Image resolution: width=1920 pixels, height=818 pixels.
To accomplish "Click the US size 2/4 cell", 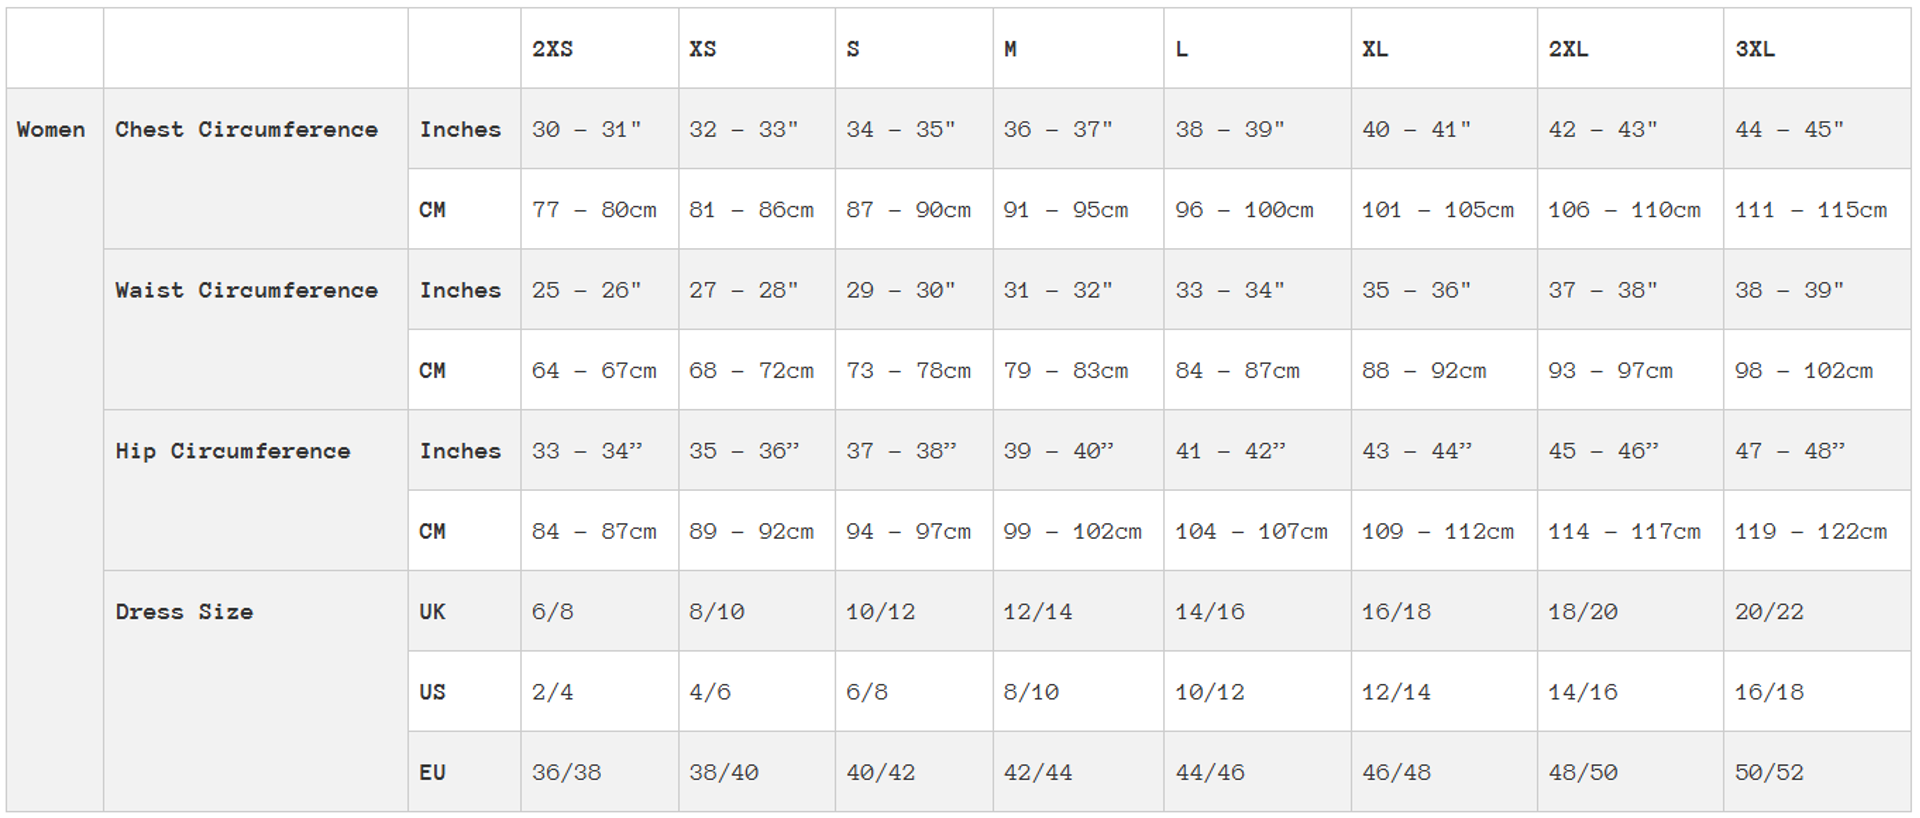I will (552, 692).
